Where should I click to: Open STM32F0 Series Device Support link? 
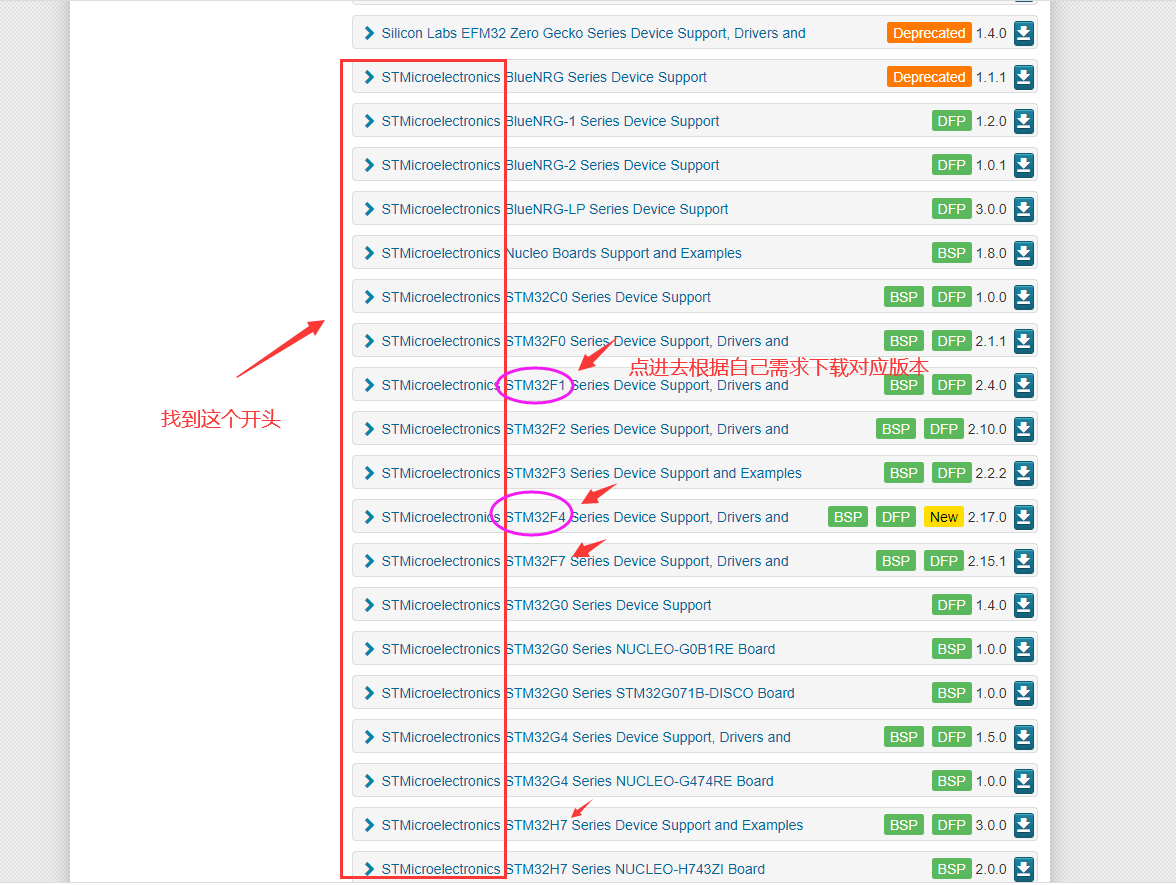pos(585,341)
